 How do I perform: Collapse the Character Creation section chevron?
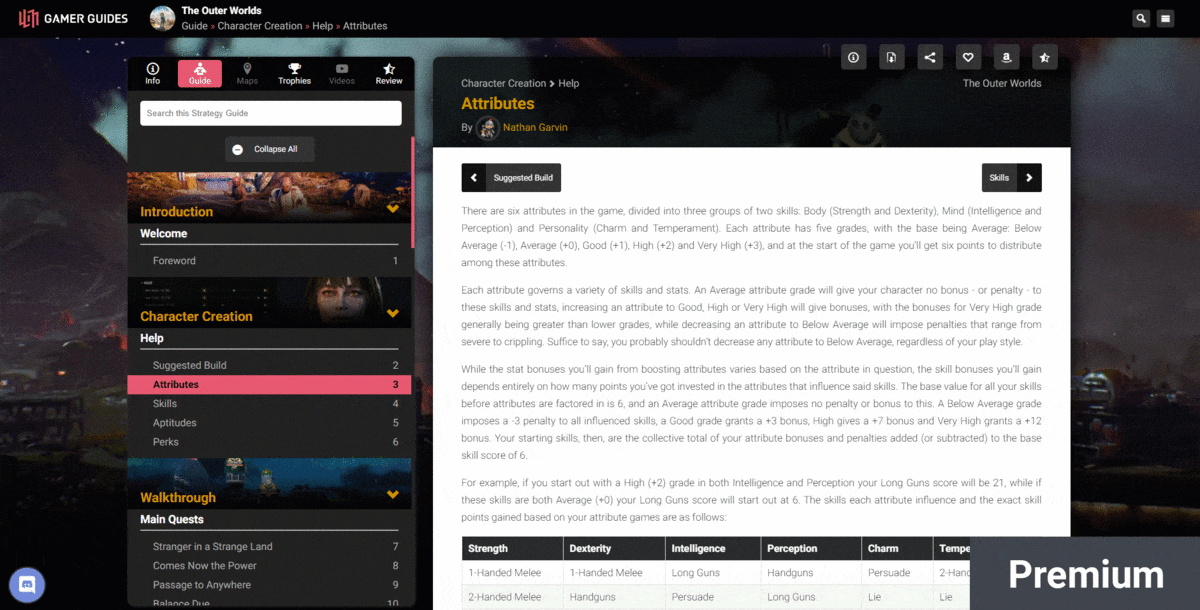pos(393,314)
